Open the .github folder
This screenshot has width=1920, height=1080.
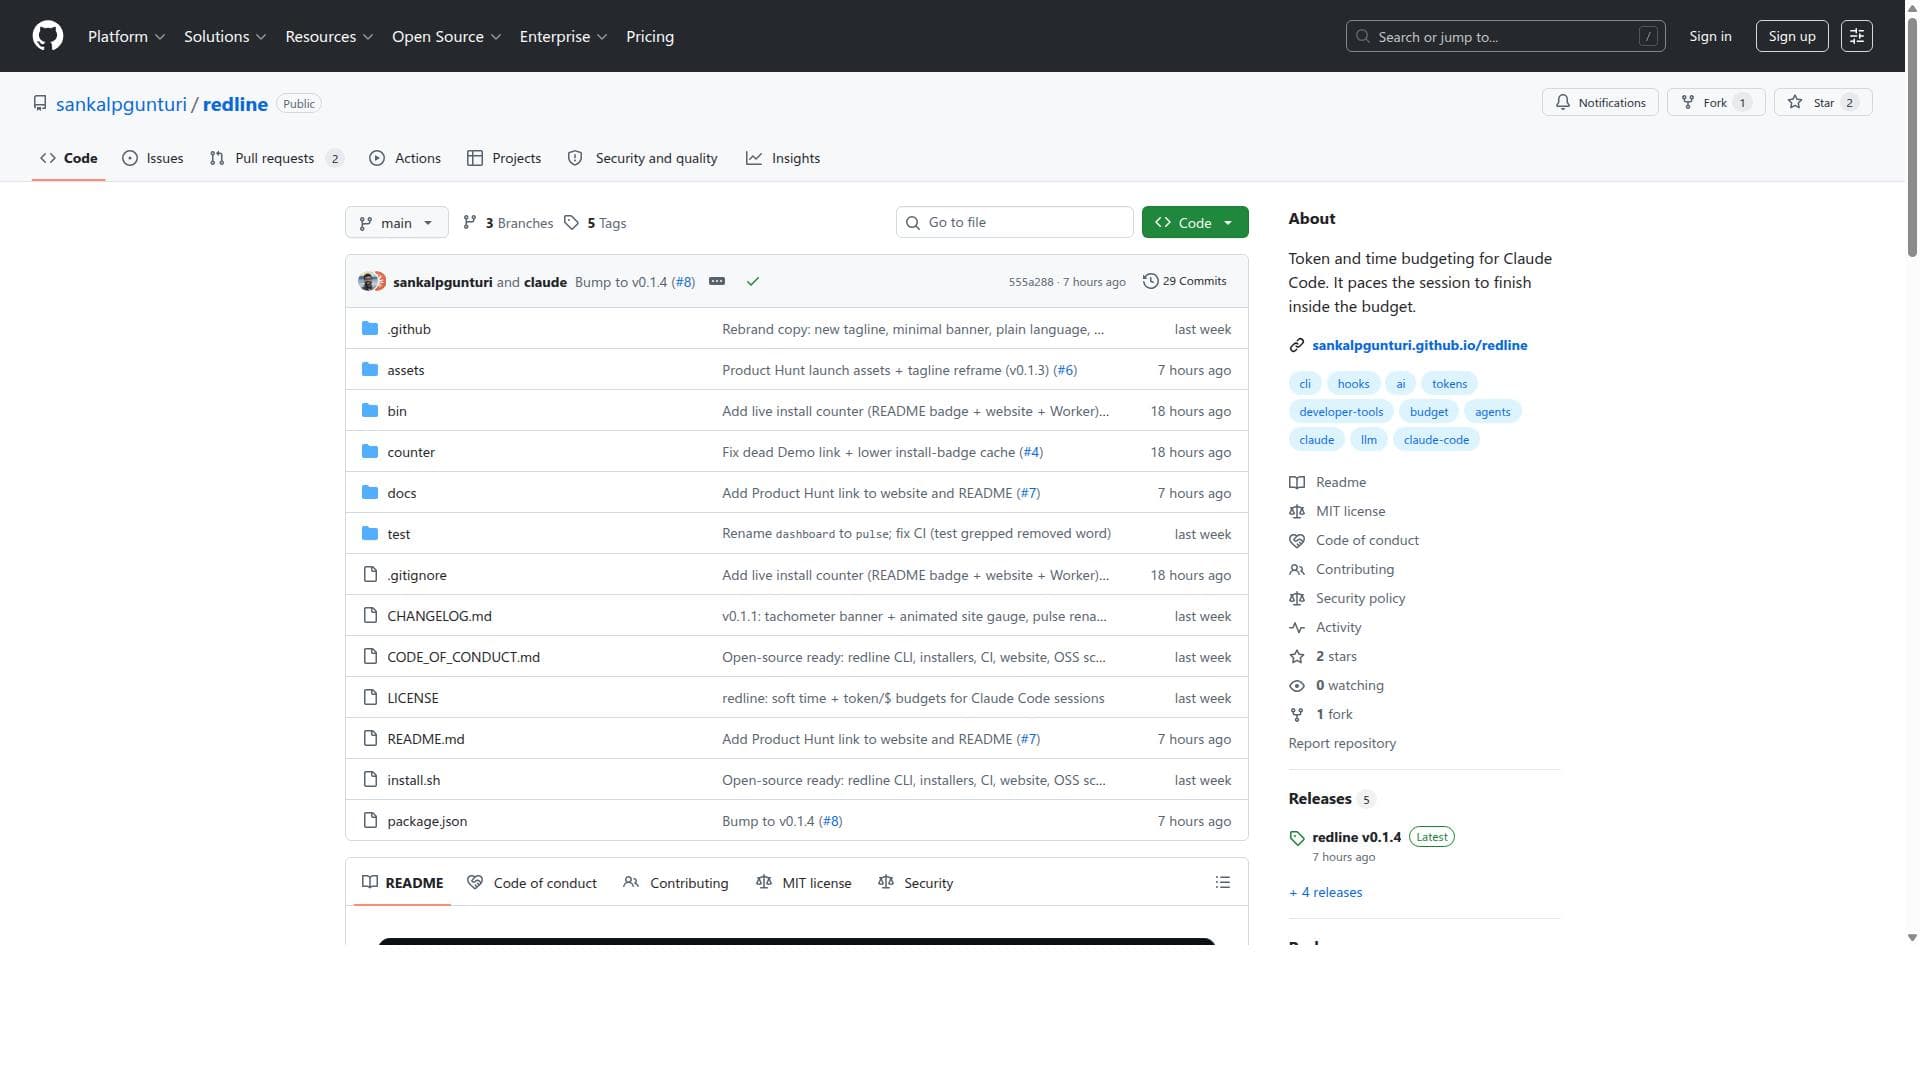click(409, 329)
